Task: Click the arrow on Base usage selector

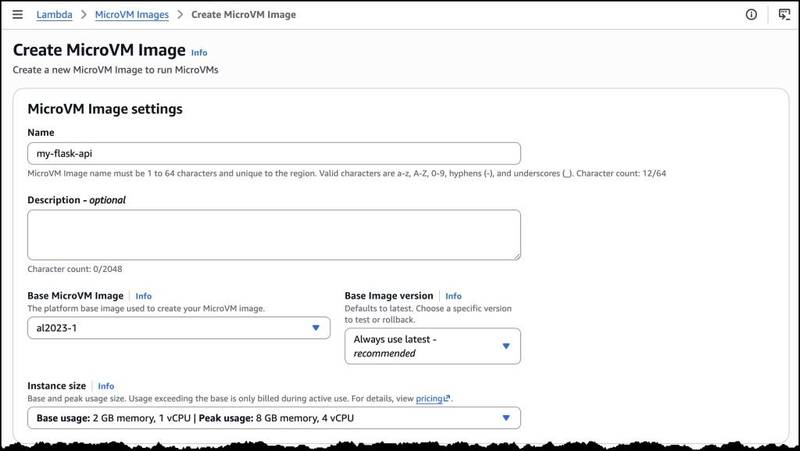Action: click(x=506, y=418)
